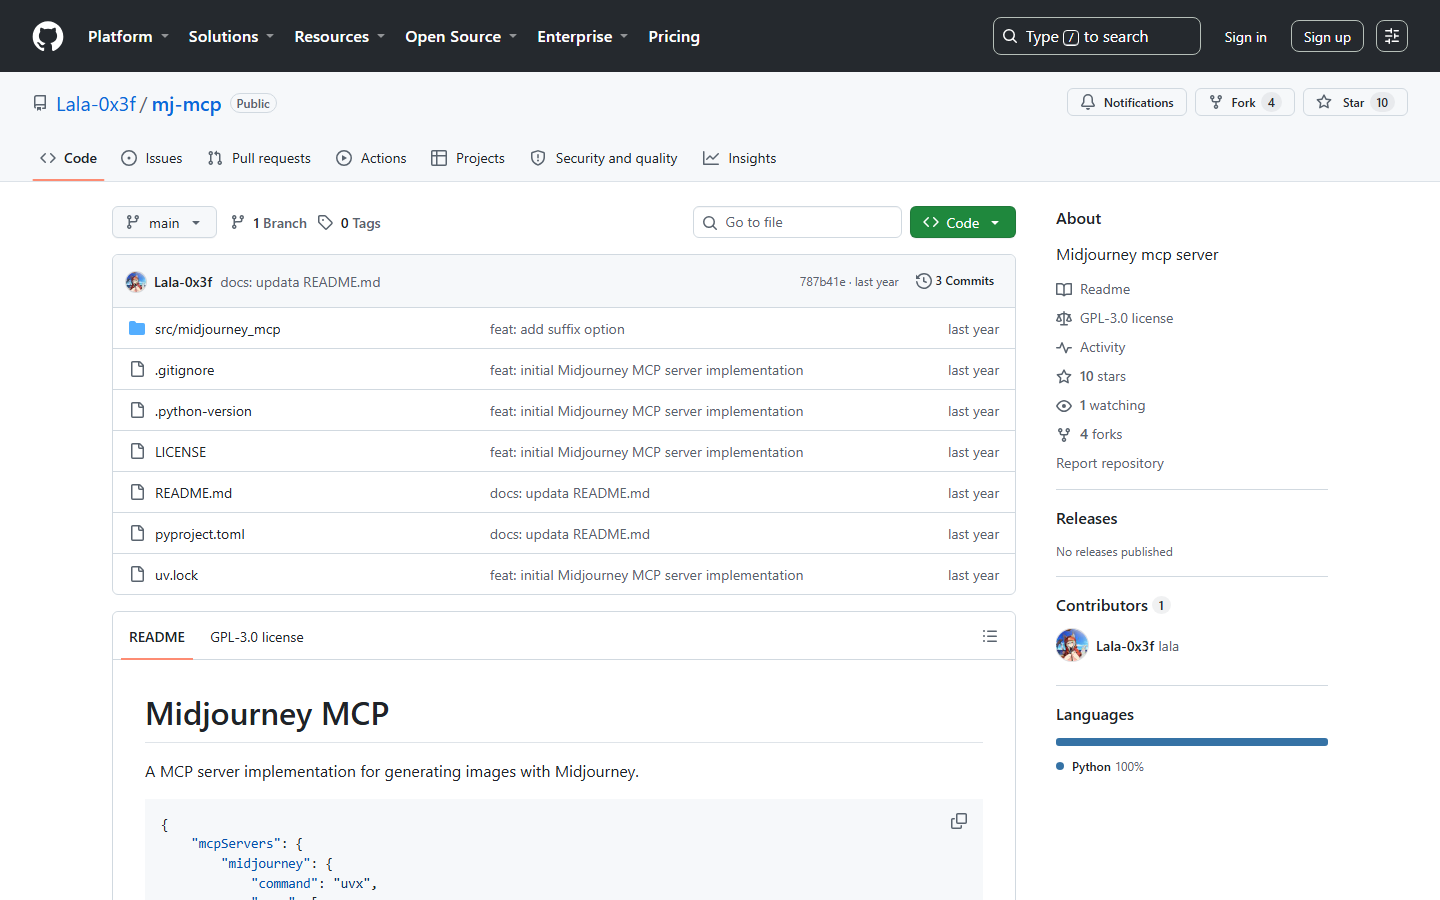
Task: Copy the mcpServers code snippet
Action: tap(959, 821)
